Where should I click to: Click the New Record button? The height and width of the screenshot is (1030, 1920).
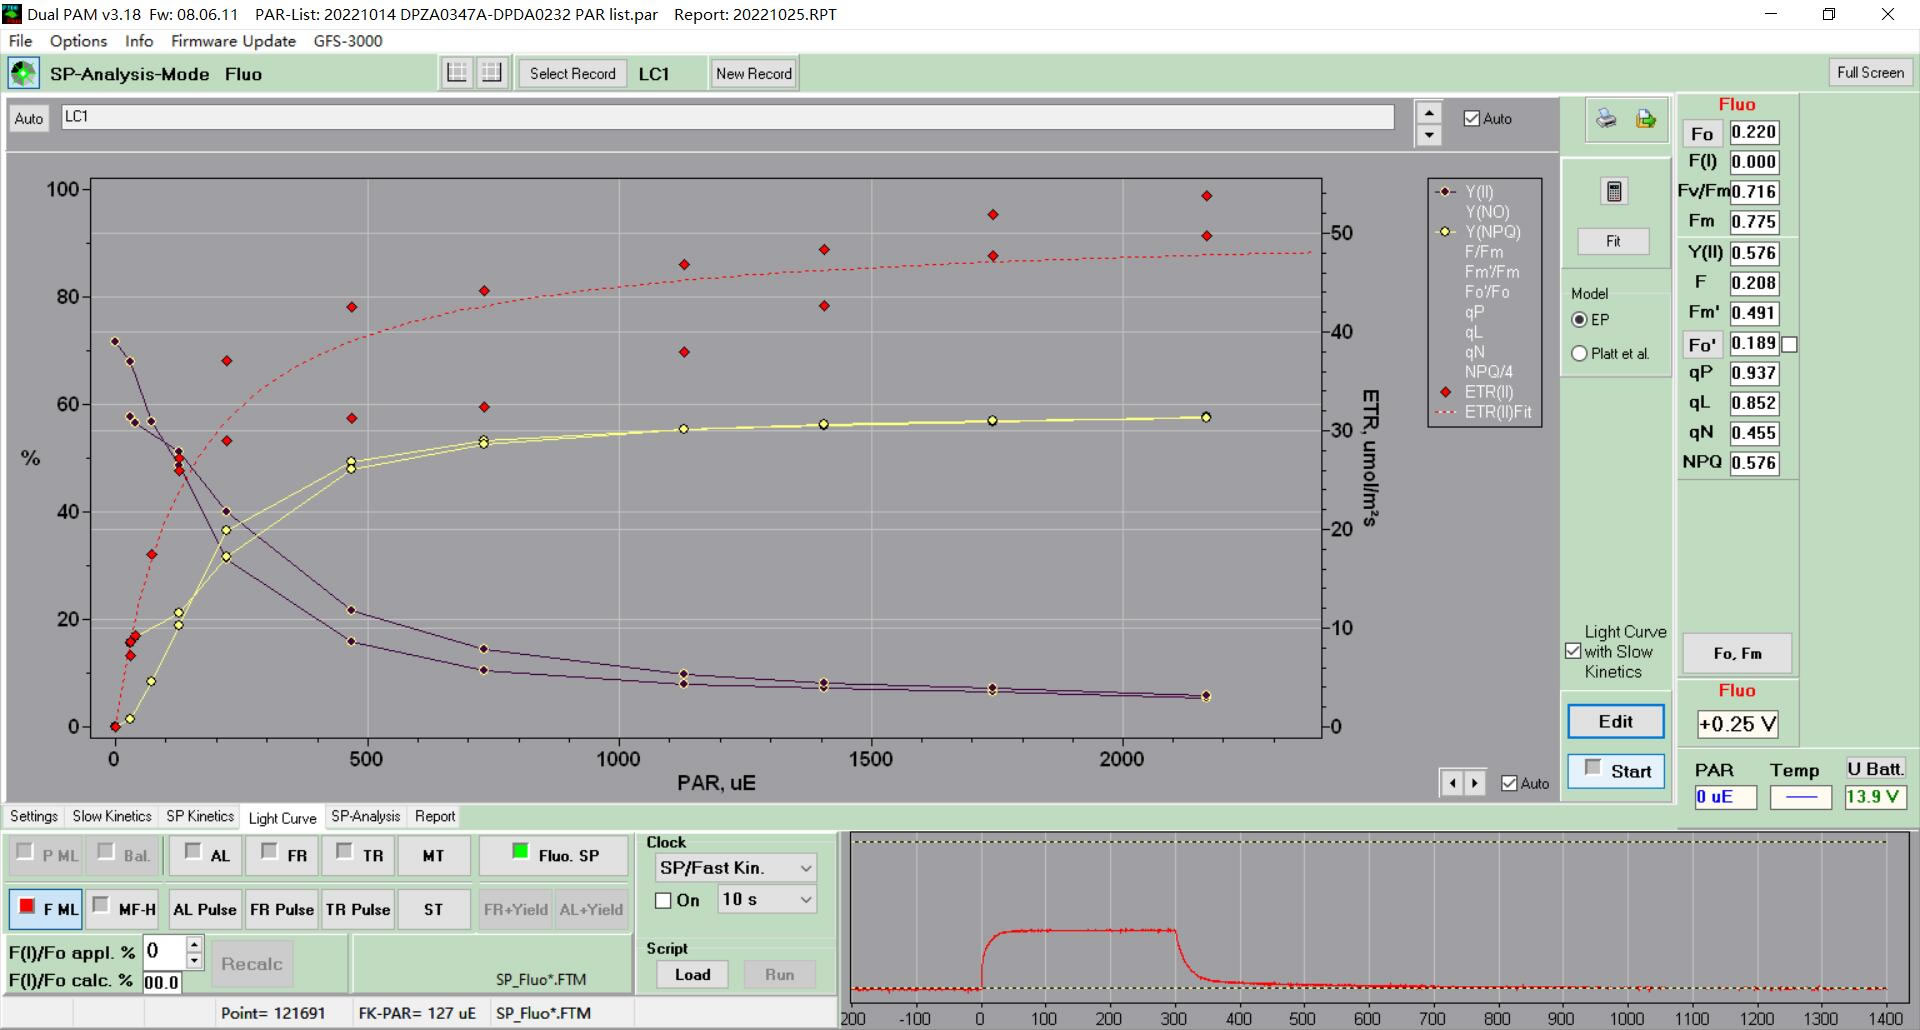(x=753, y=73)
